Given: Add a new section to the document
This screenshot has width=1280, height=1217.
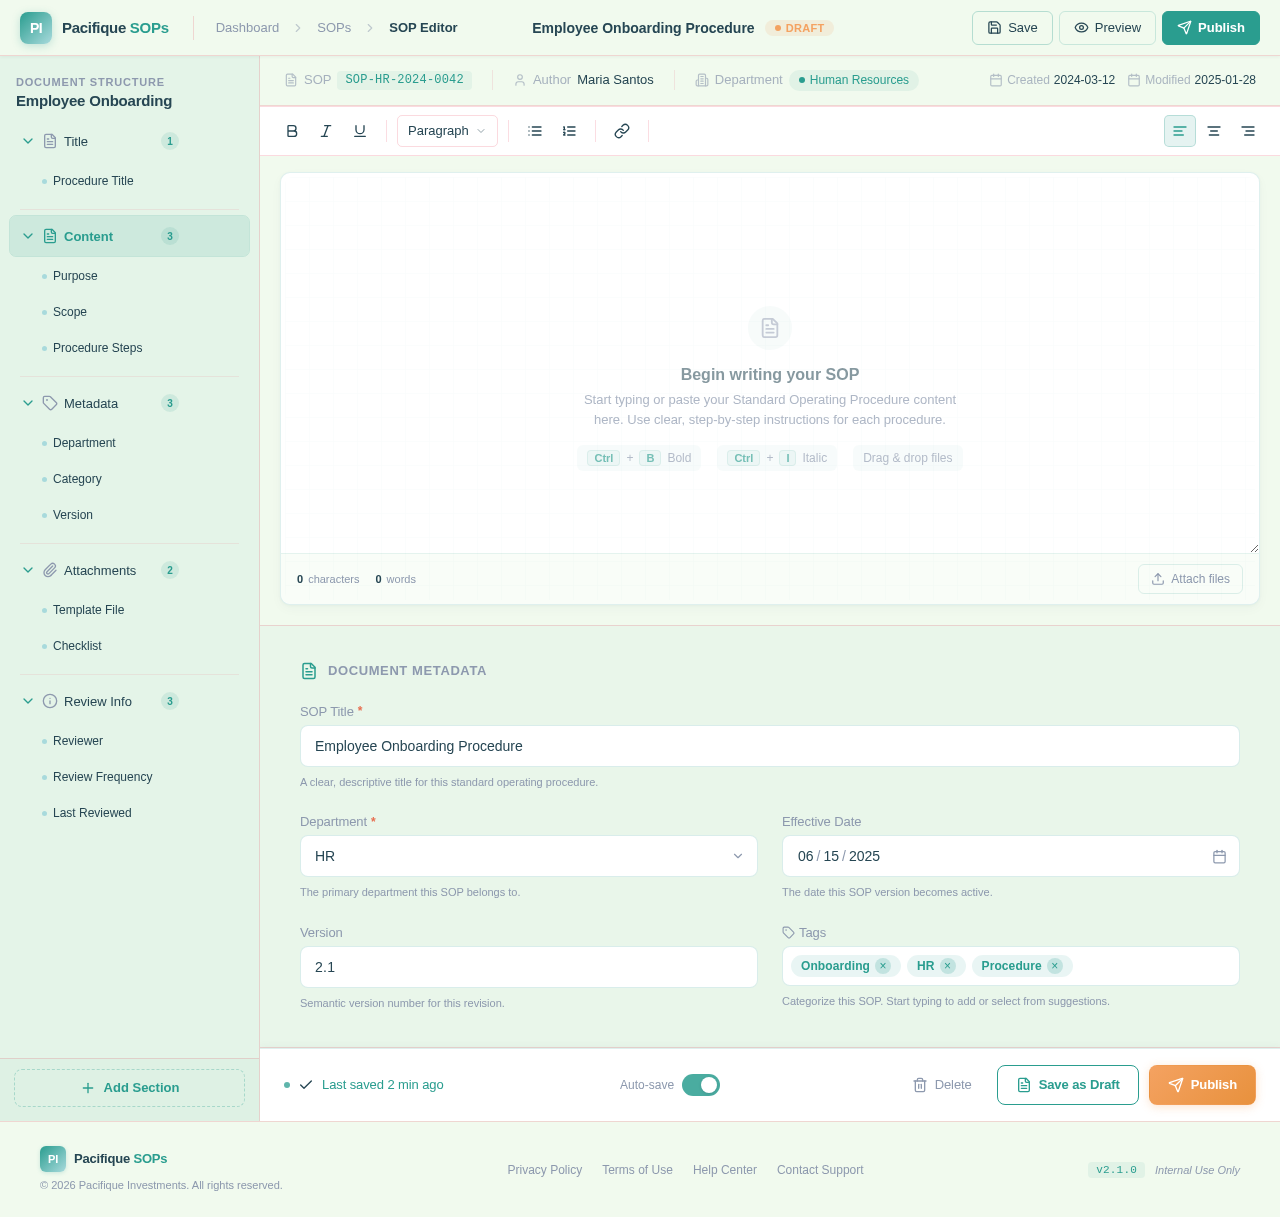Looking at the screenshot, I should (130, 1088).
